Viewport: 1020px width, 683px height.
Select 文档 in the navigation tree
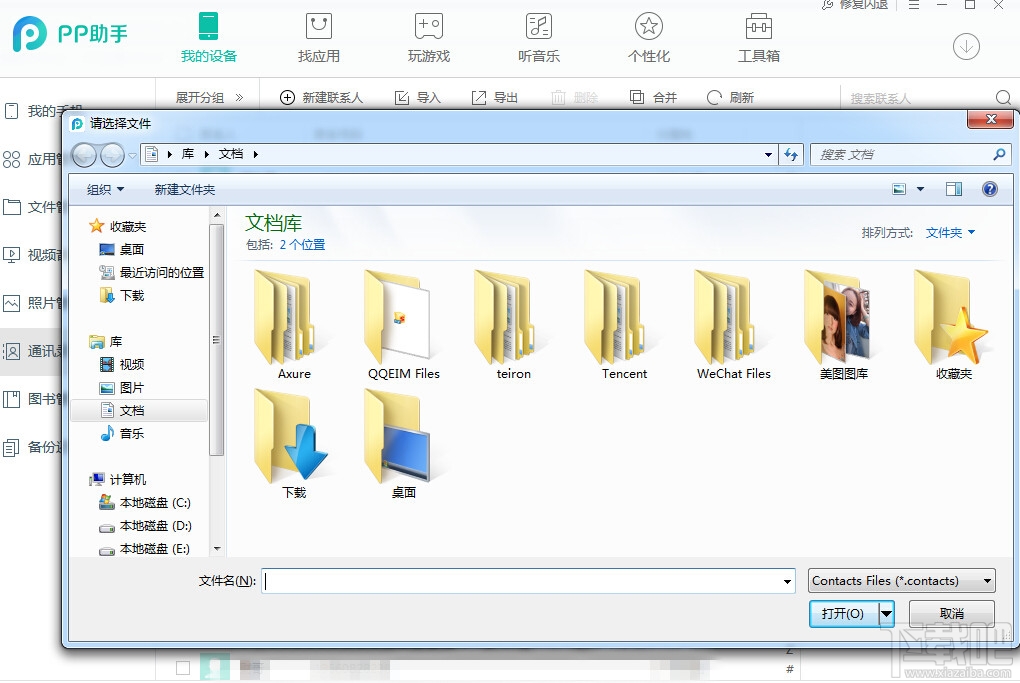(132, 410)
